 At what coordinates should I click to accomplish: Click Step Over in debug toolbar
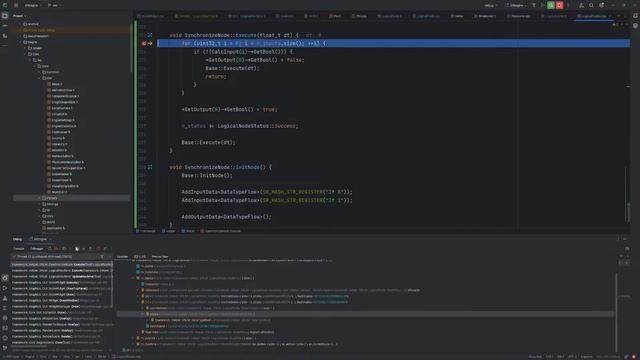click(77, 249)
